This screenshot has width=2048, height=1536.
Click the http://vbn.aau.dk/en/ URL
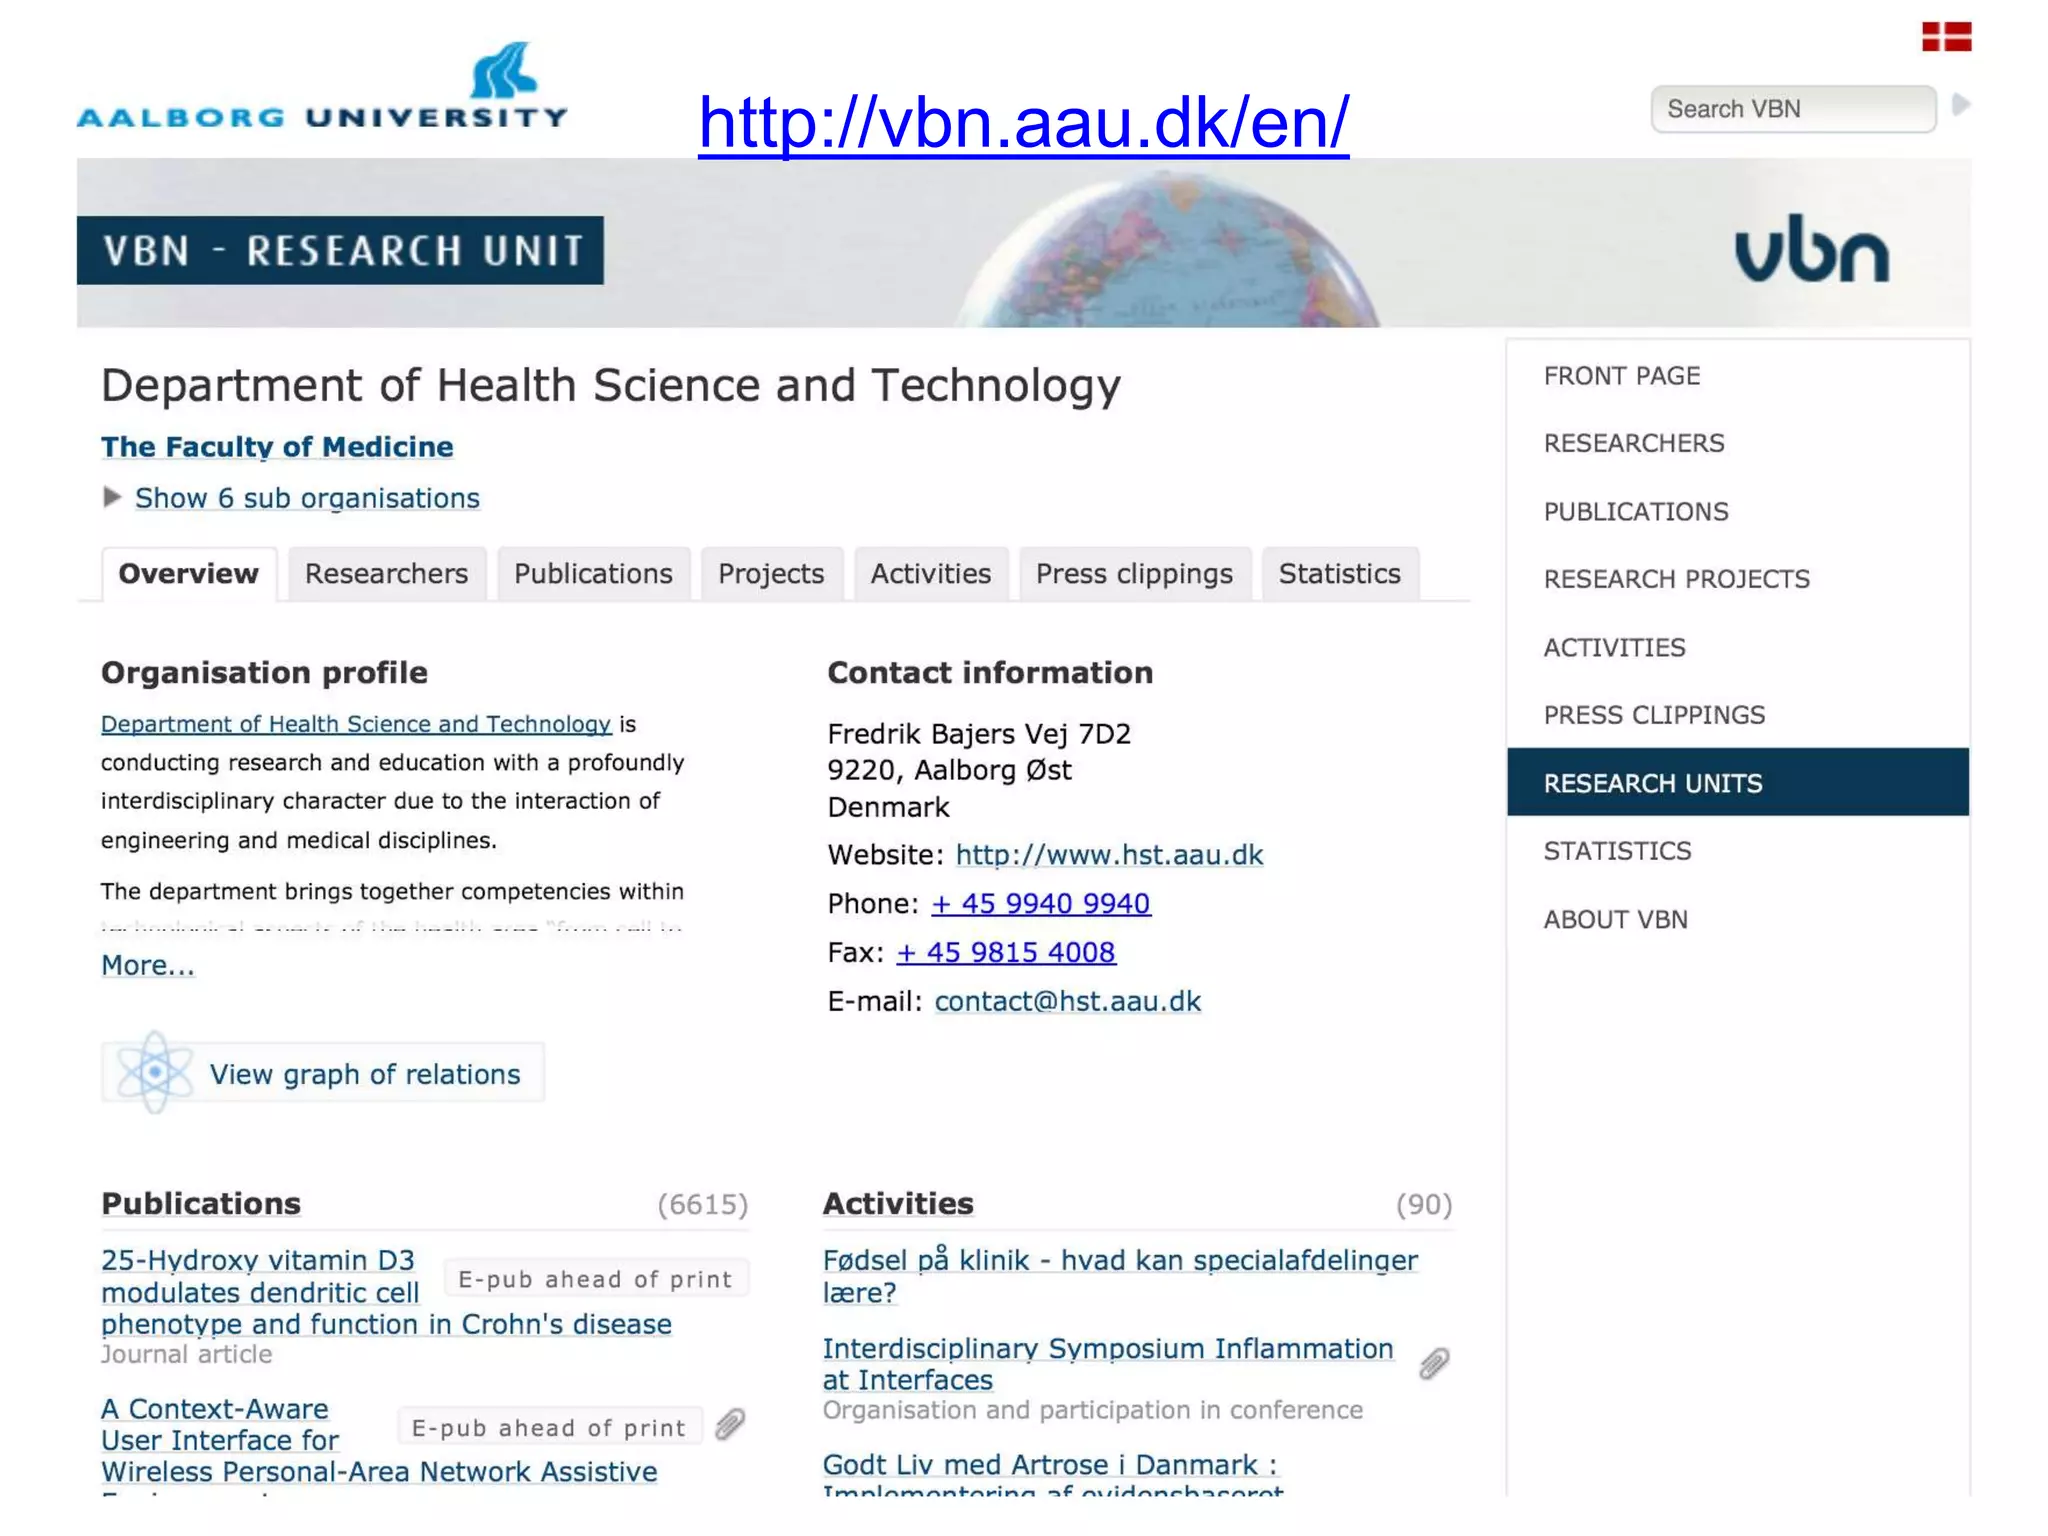click(1023, 122)
